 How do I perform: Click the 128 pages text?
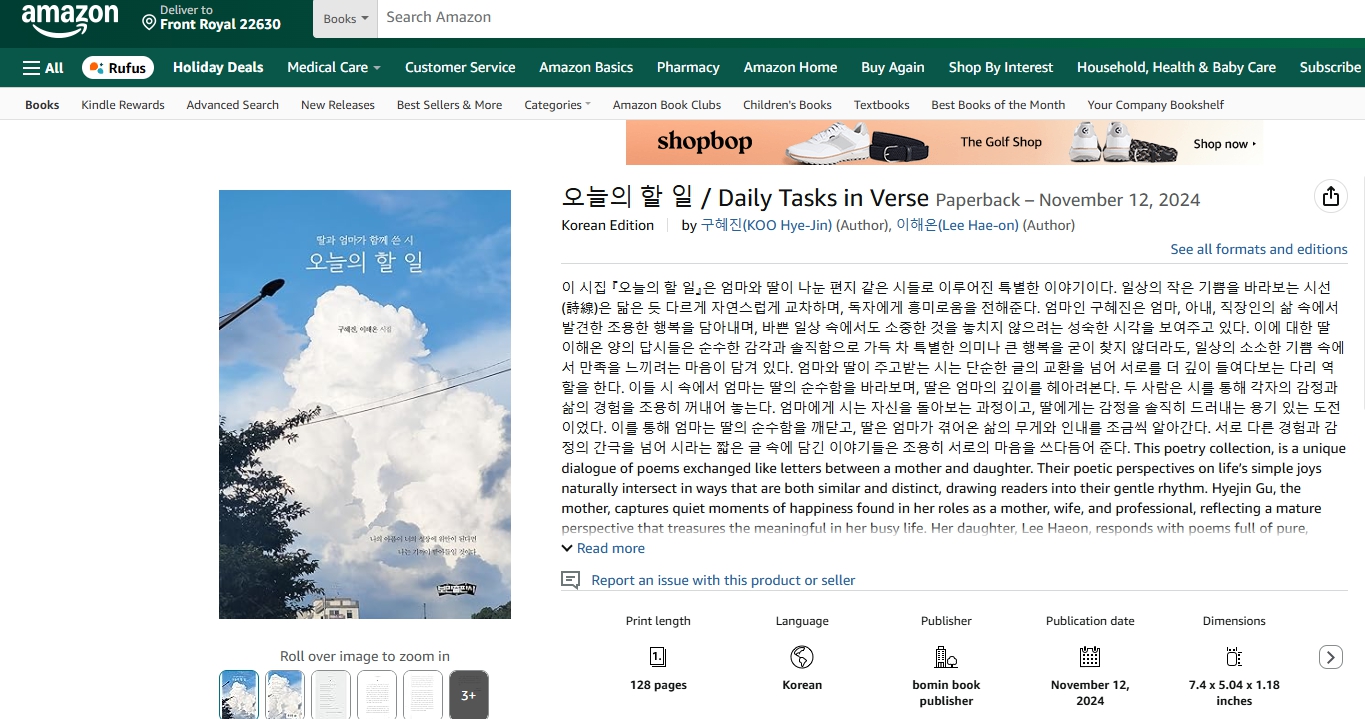(x=658, y=685)
